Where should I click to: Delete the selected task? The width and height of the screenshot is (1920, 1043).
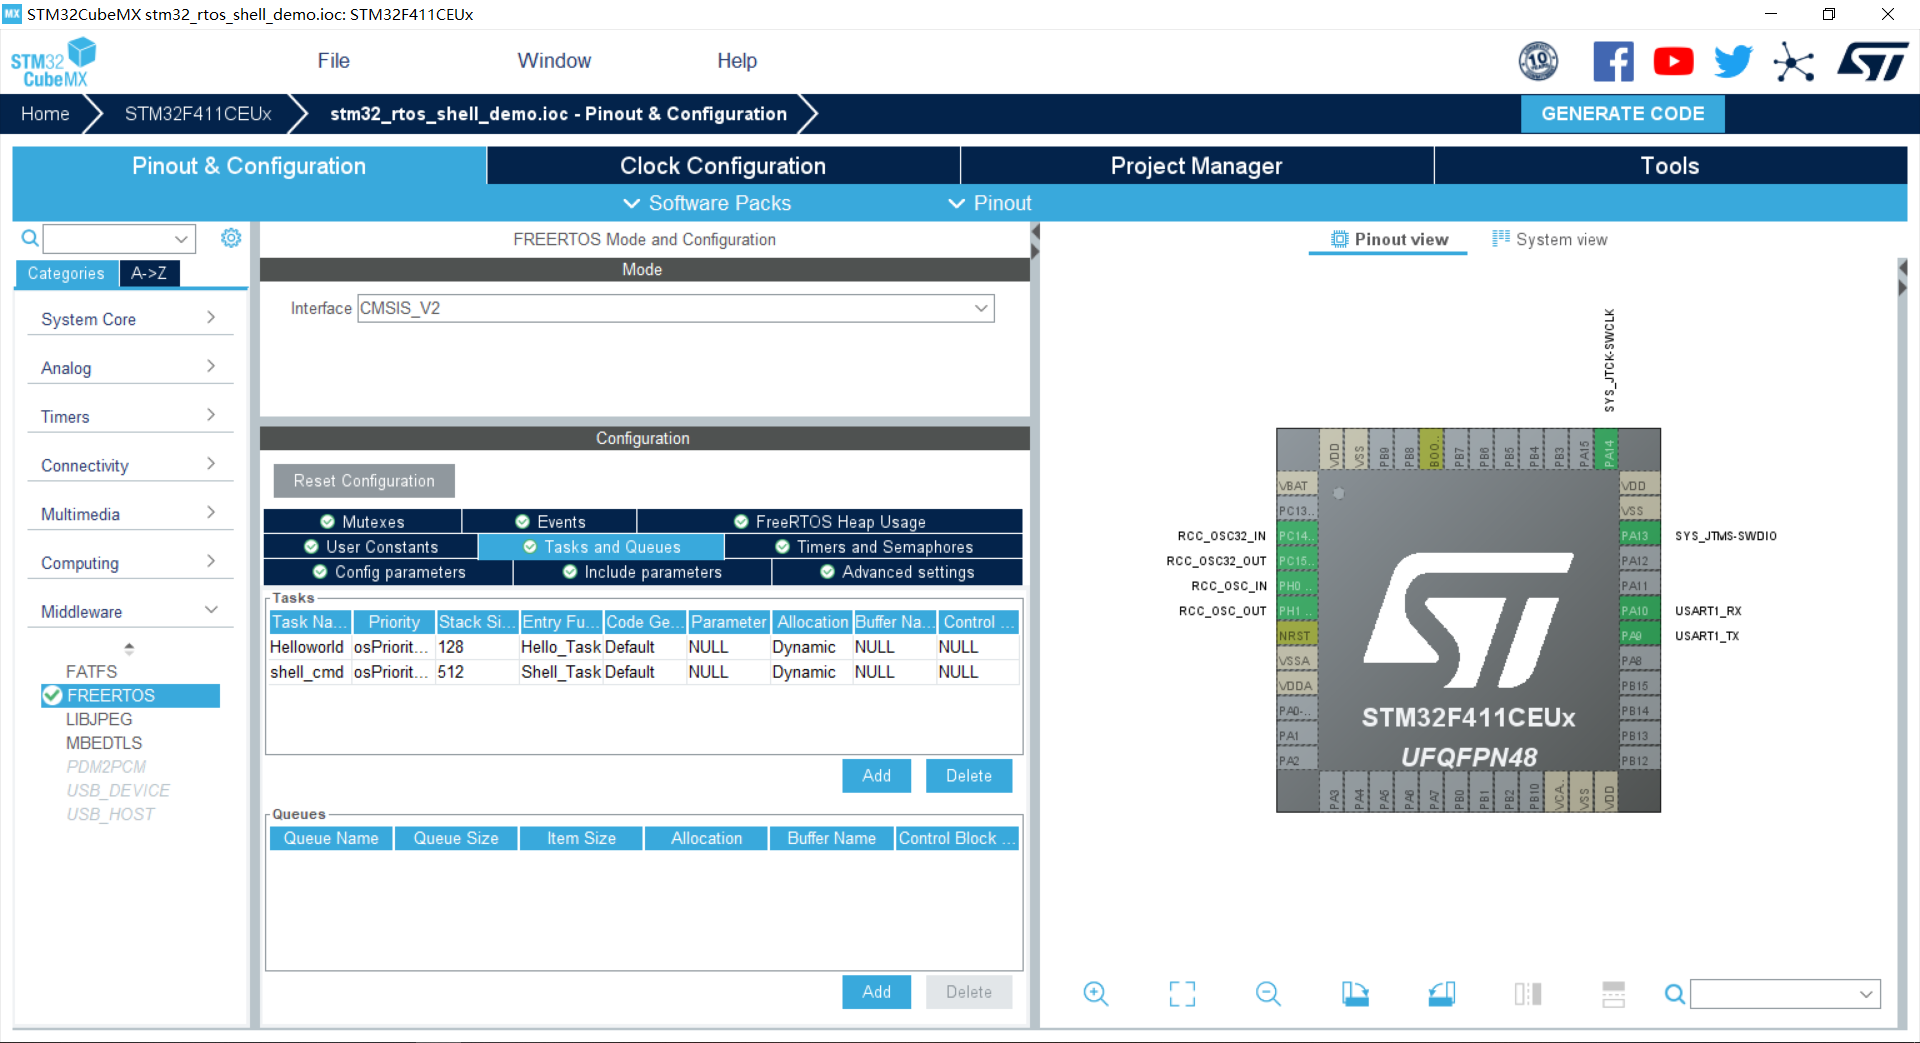click(x=969, y=776)
